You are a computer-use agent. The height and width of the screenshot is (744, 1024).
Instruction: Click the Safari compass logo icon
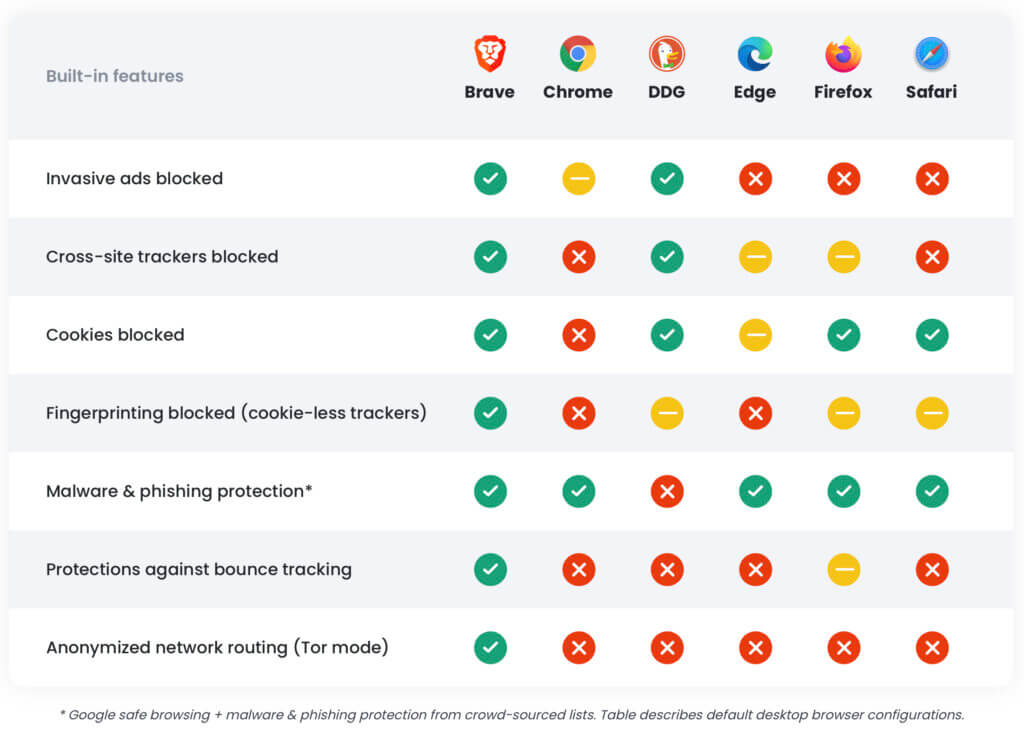click(932, 53)
